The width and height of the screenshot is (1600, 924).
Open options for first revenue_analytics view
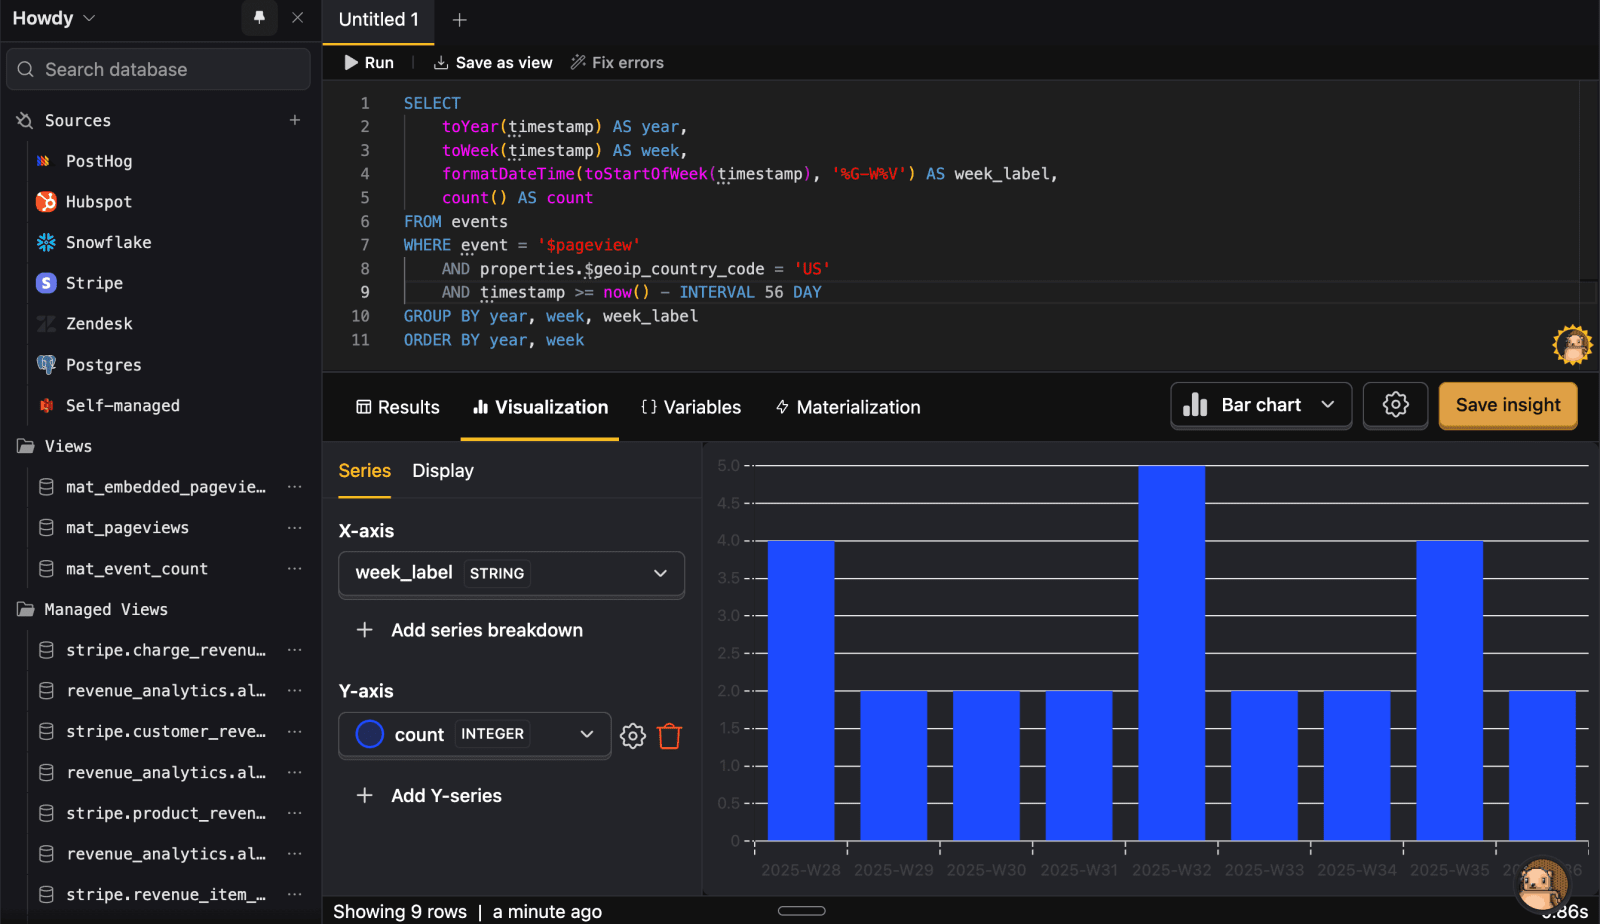pos(294,691)
